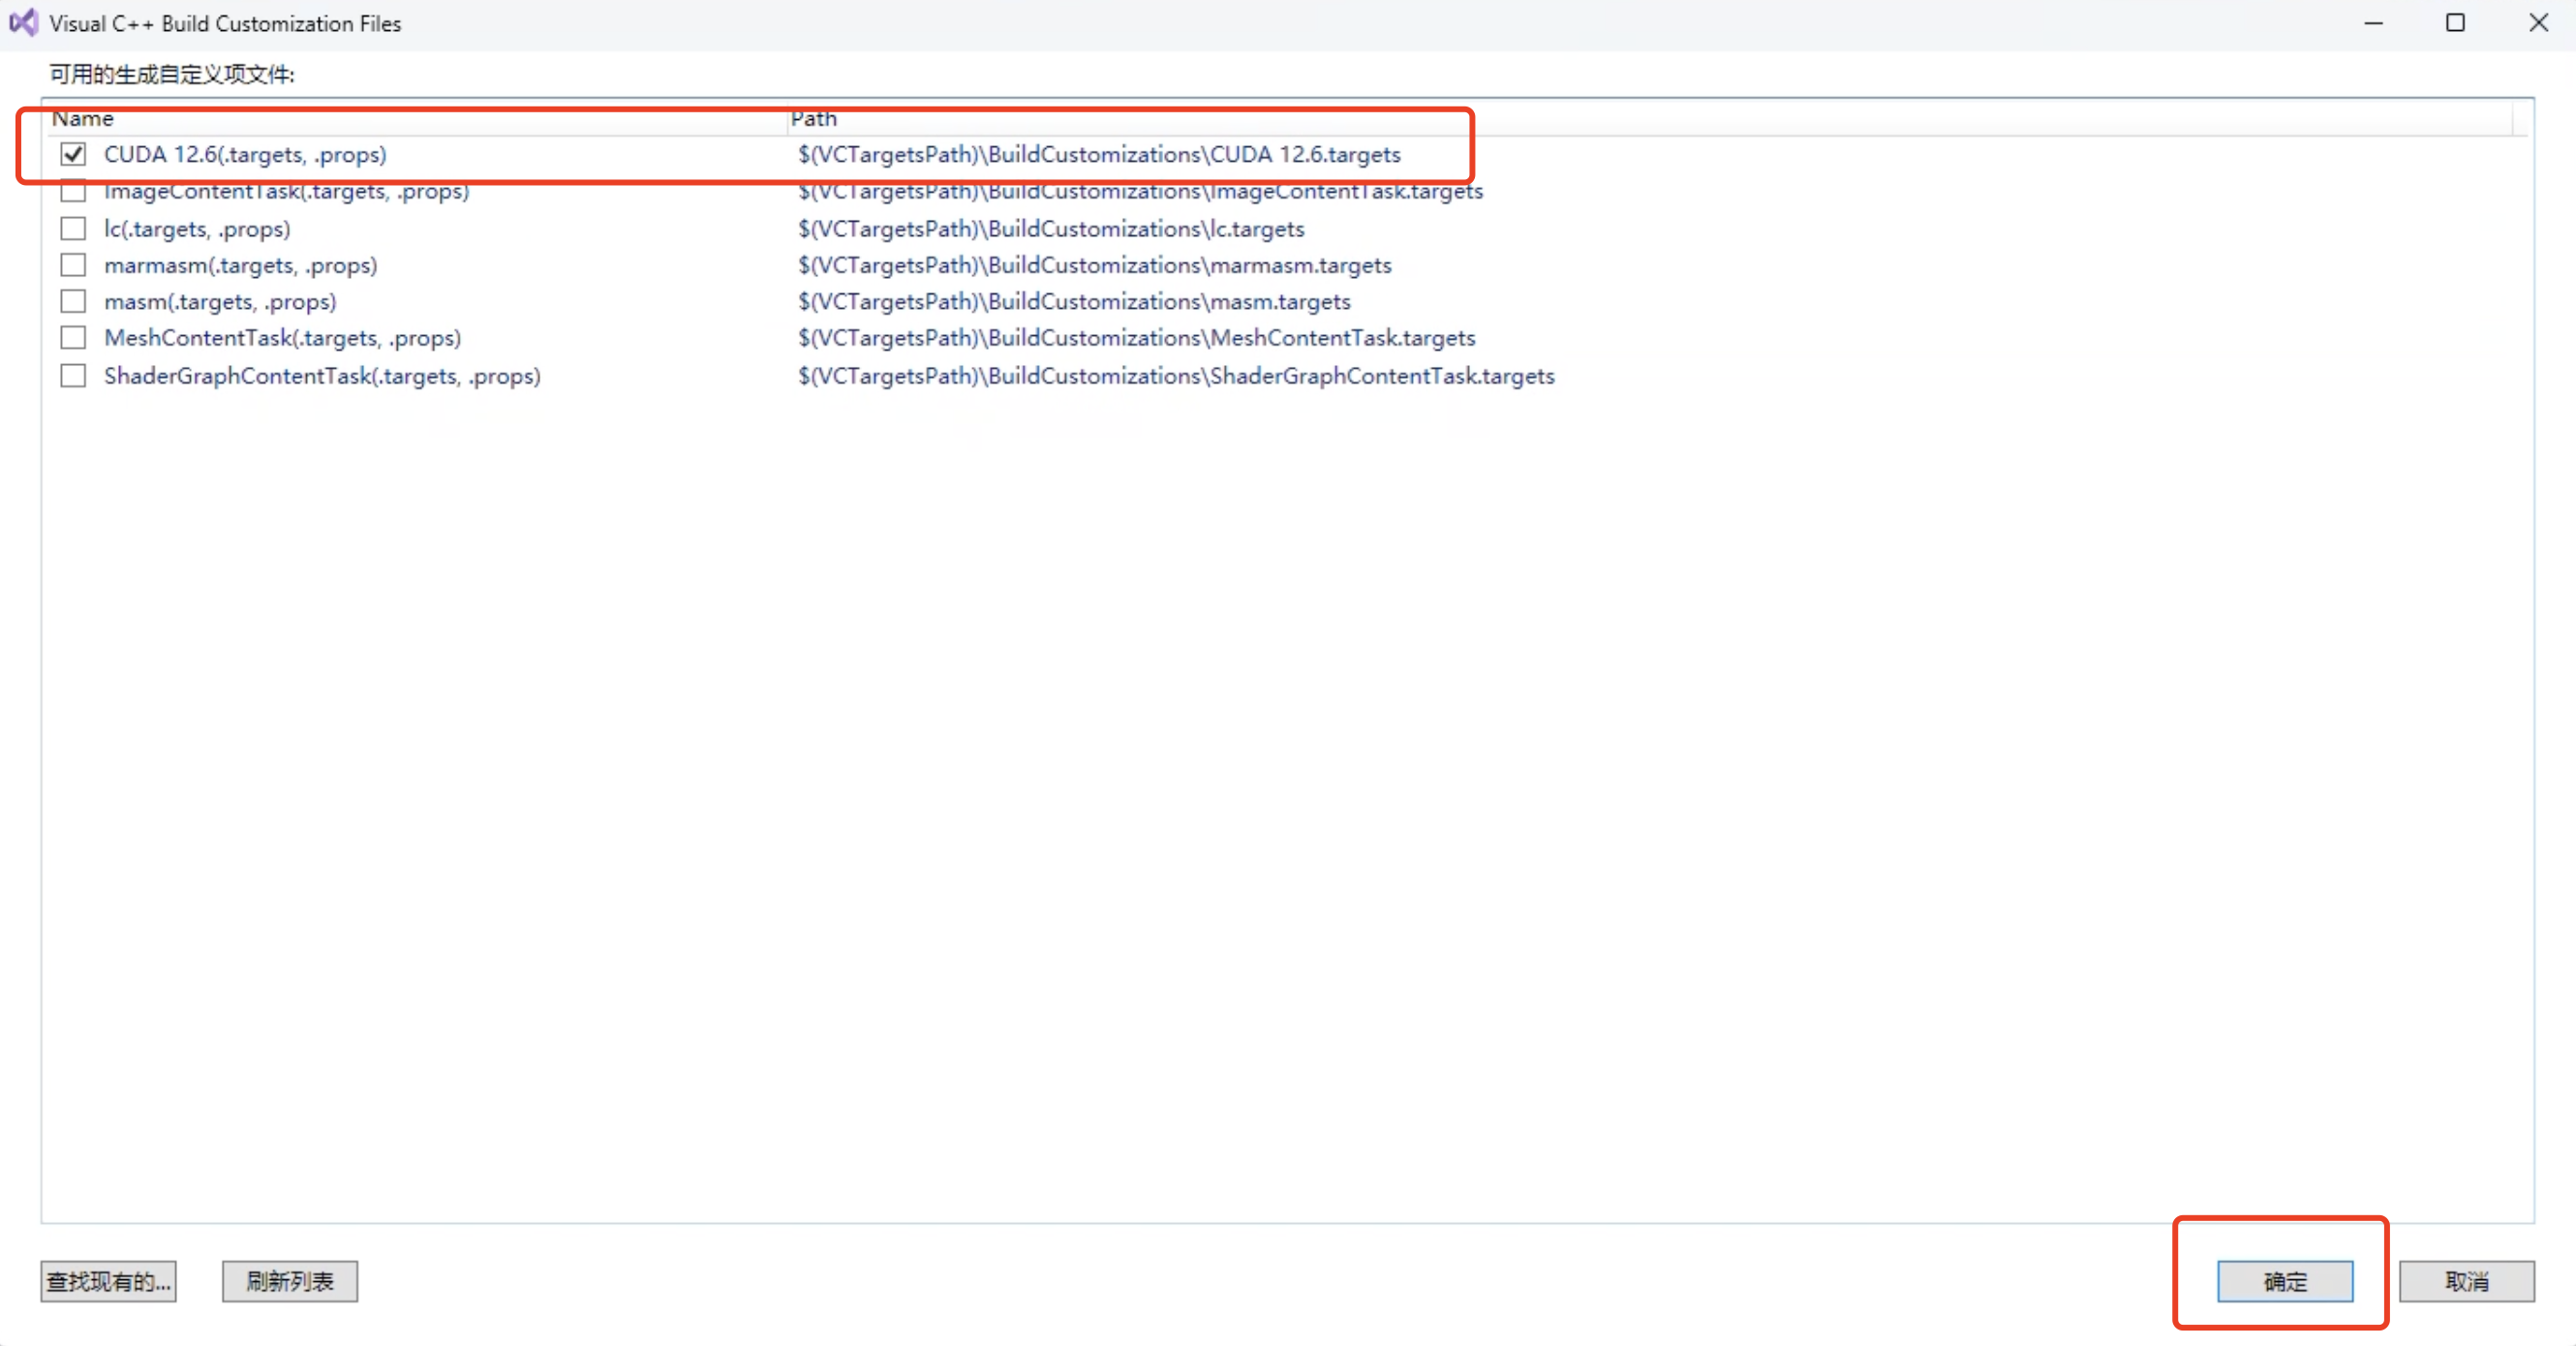Image resolution: width=2576 pixels, height=1346 pixels.
Task: Click the lc.targets path cell
Action: [1051, 229]
